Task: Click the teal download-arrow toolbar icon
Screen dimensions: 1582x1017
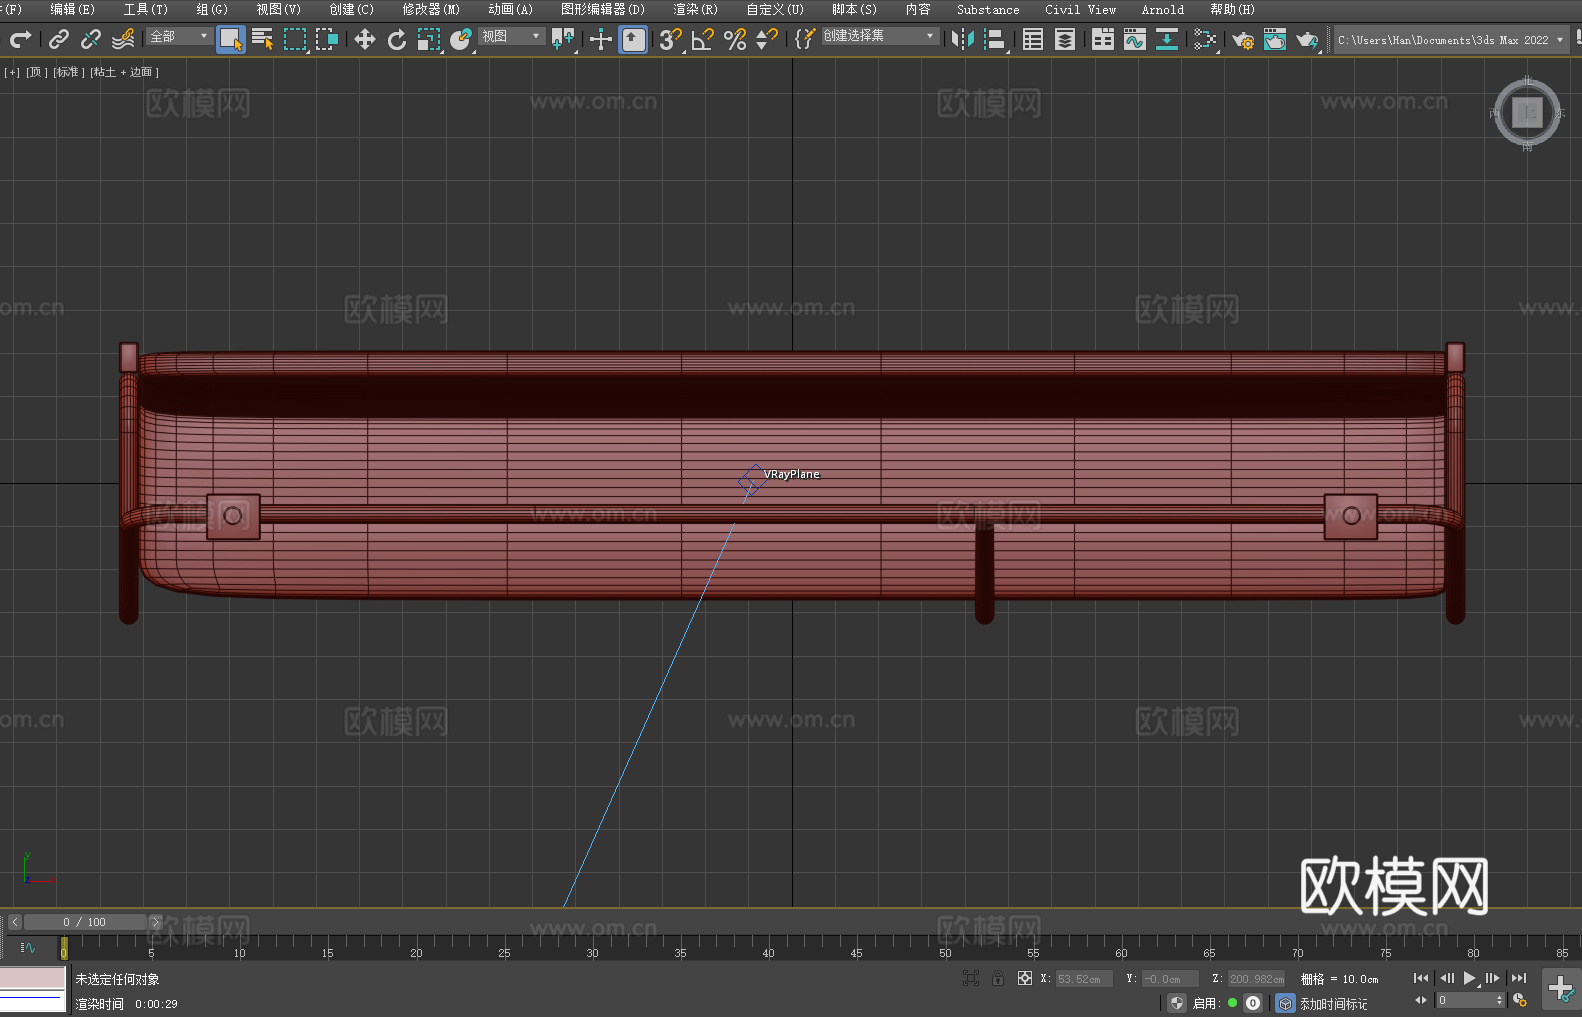Action: click(1167, 39)
